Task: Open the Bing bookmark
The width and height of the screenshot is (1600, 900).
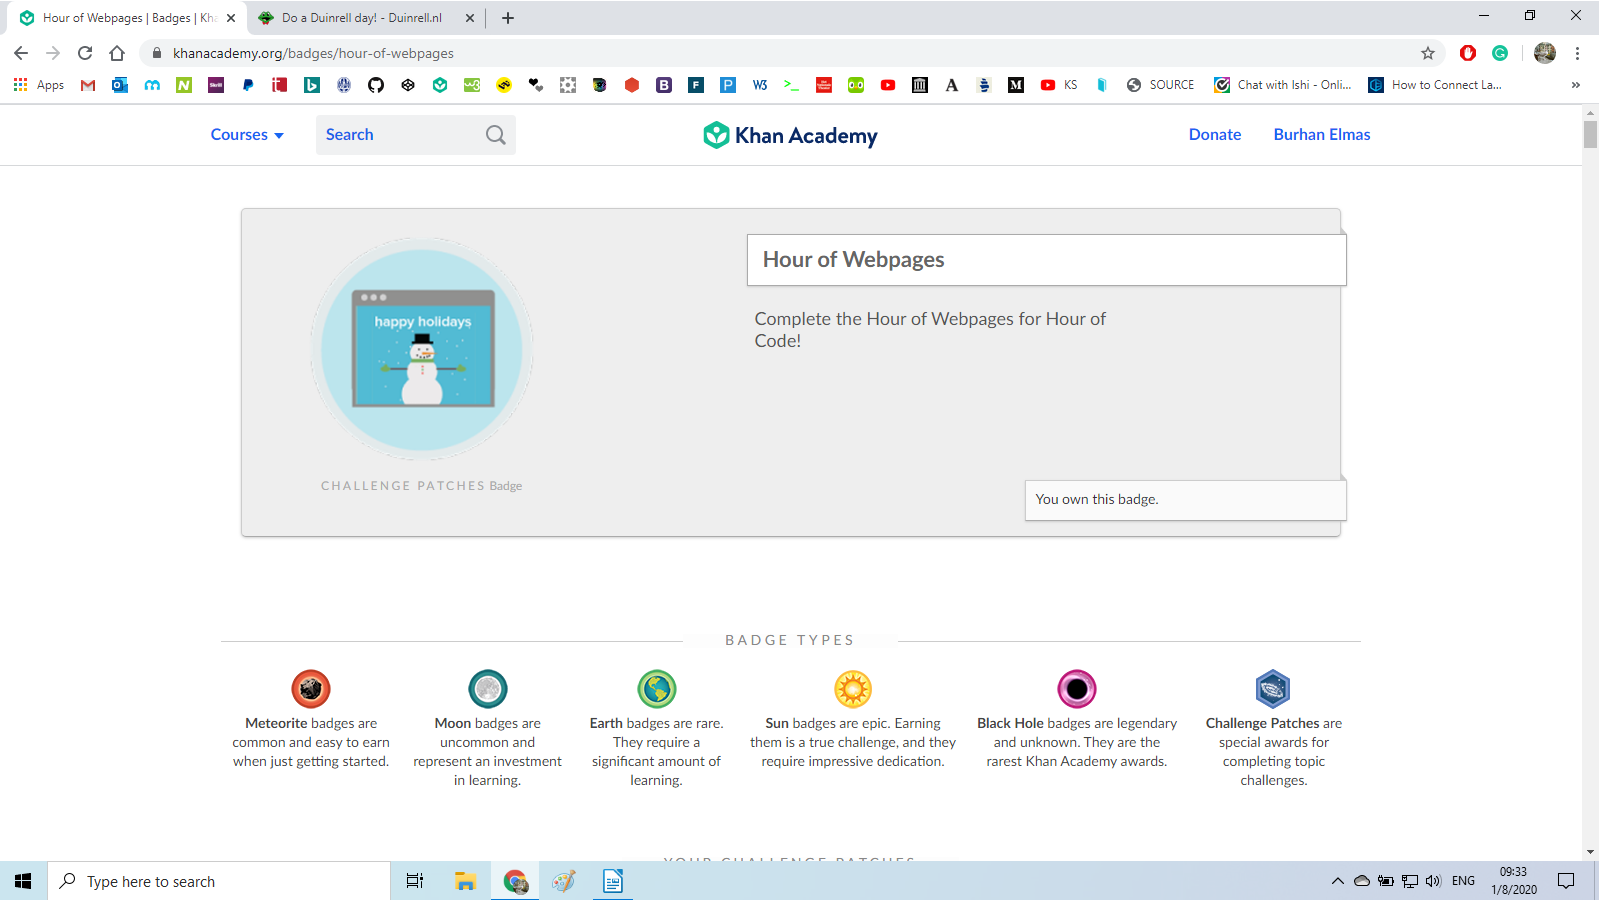Action: [312, 85]
